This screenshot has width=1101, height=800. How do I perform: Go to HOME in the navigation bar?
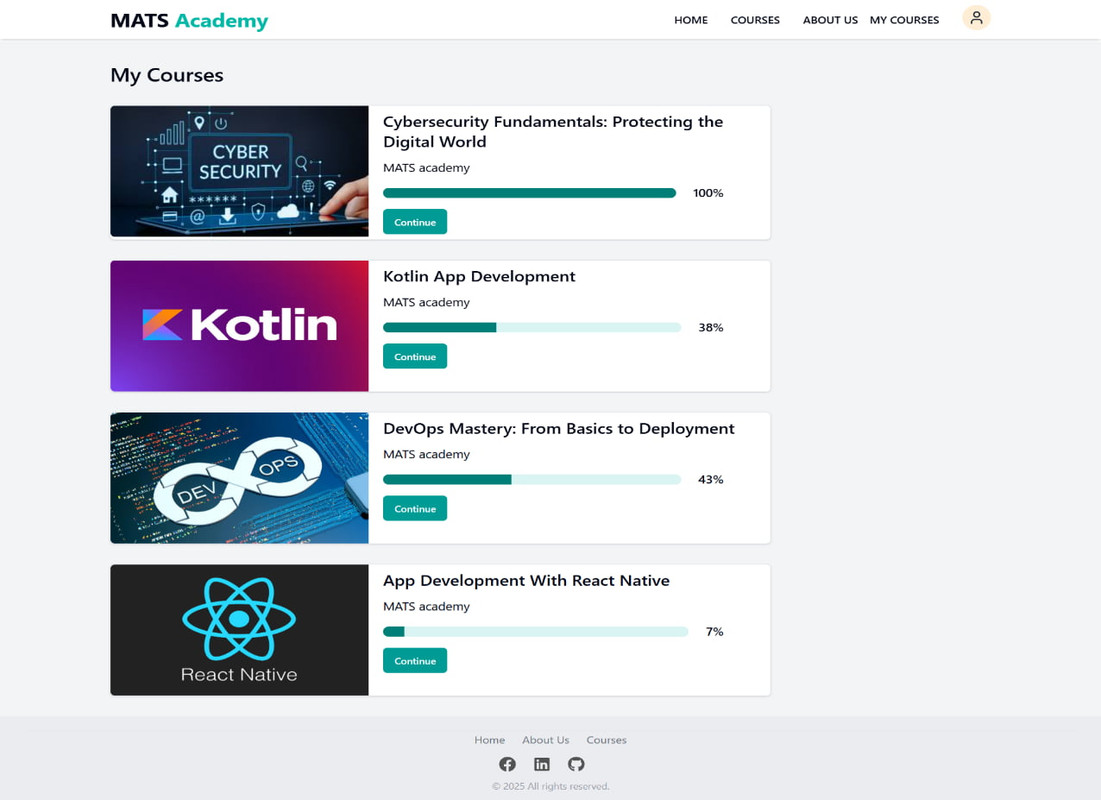tap(691, 20)
